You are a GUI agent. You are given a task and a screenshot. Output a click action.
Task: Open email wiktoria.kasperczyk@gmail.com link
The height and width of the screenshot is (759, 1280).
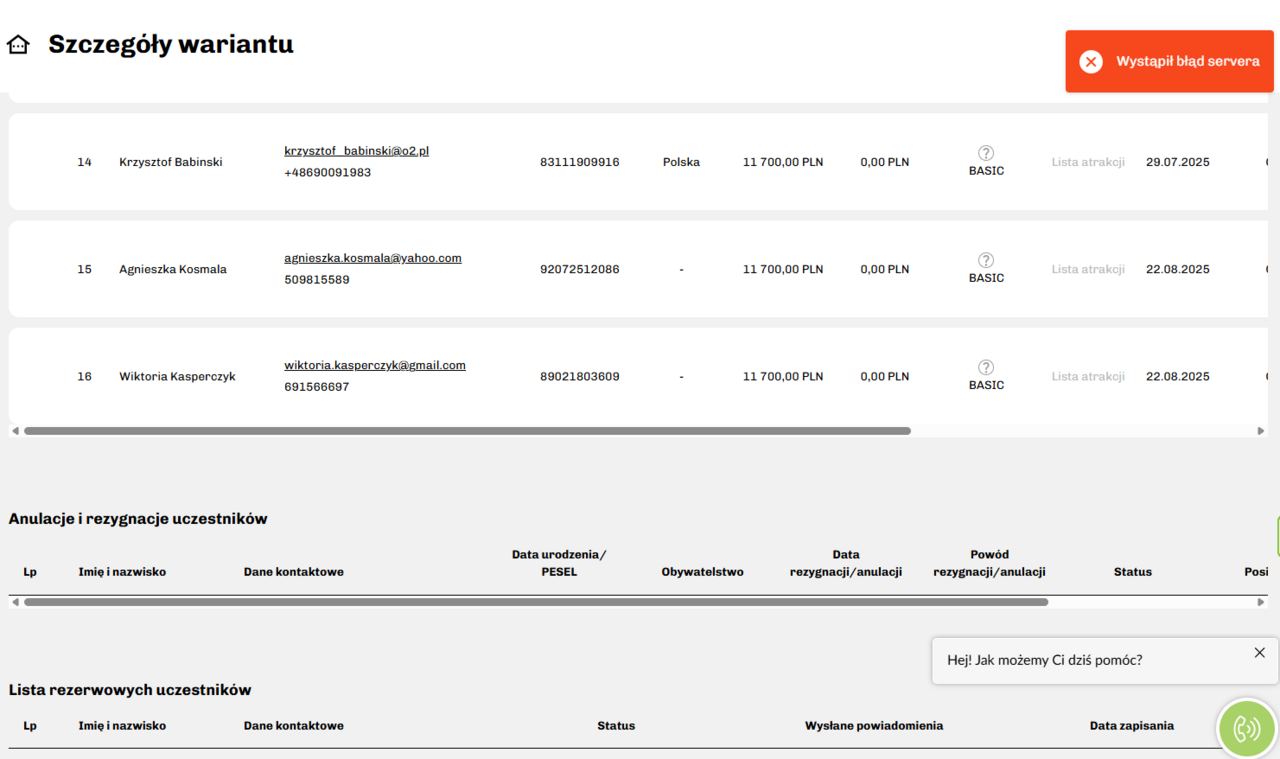(374, 365)
